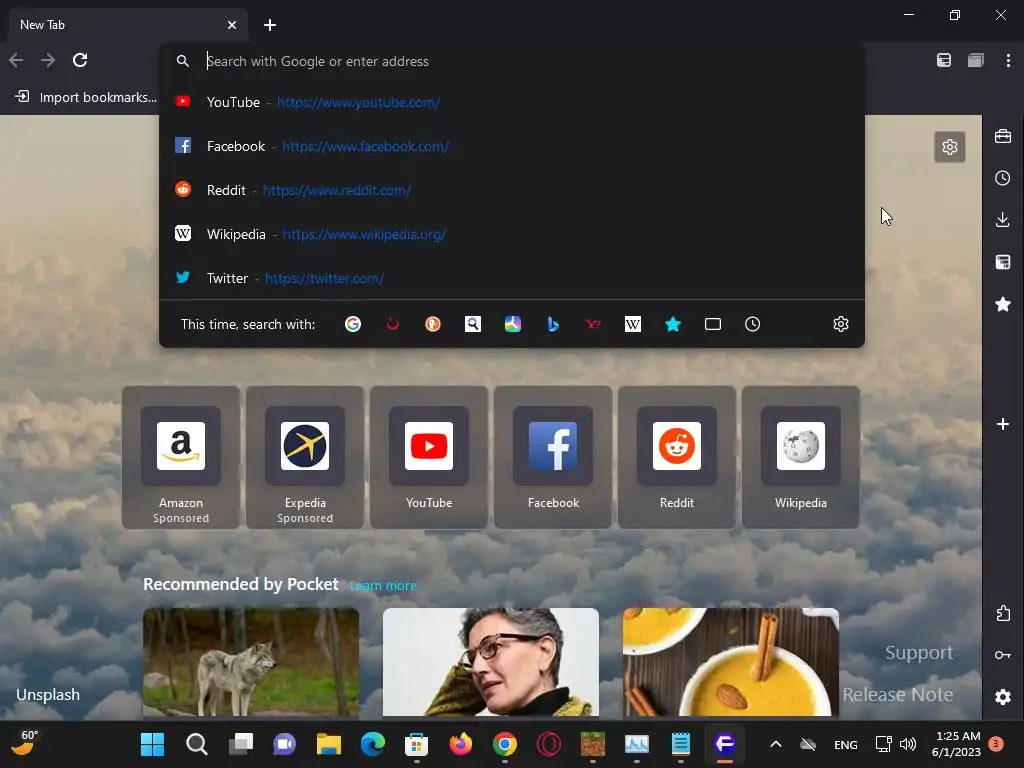Search bookmarks via the blue star icon
Image resolution: width=1024 pixels, height=768 pixels.
[x=673, y=324]
